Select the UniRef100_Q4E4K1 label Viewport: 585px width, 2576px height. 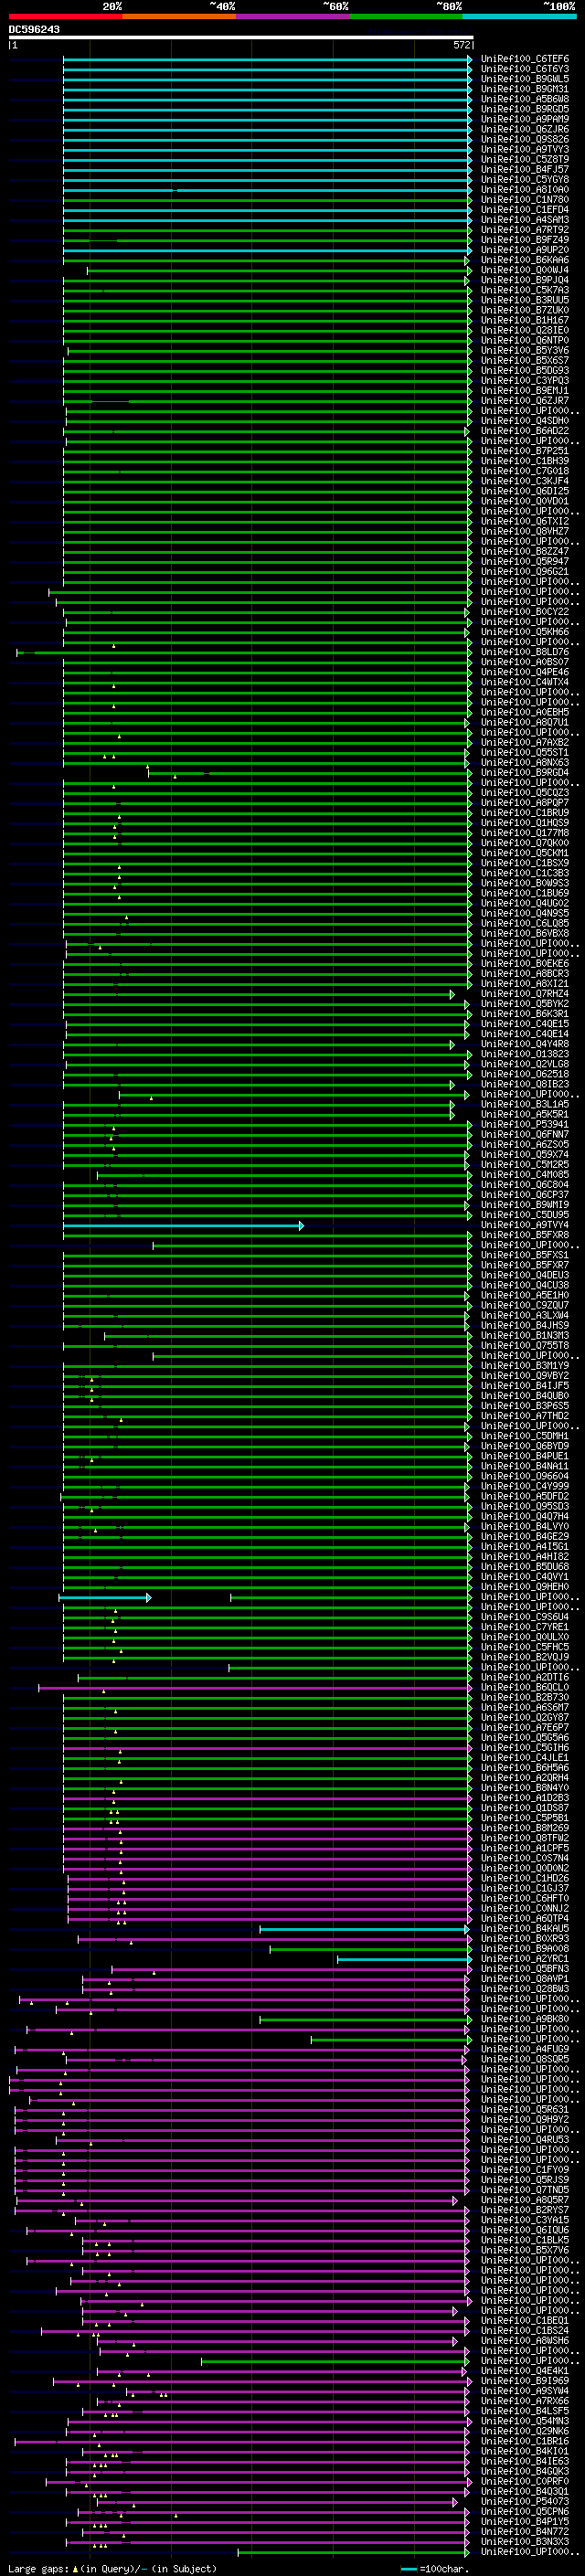pos(524,2371)
